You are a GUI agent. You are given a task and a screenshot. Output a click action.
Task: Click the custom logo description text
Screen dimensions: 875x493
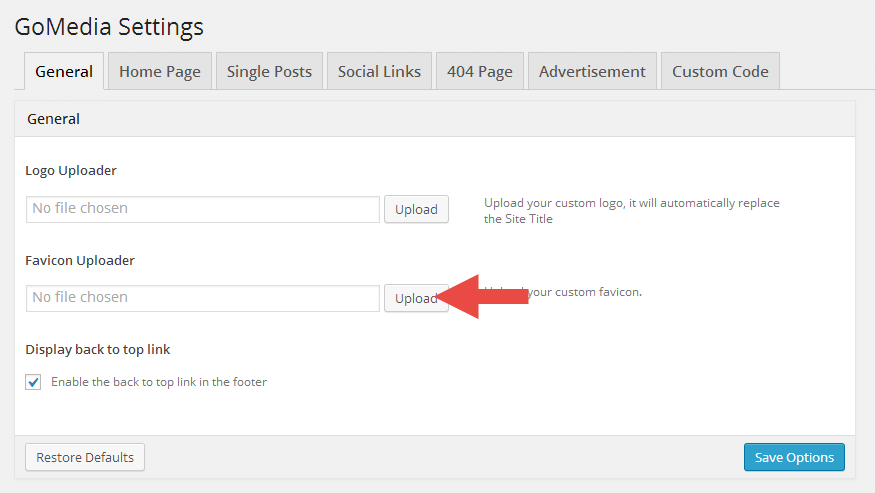[x=632, y=210]
